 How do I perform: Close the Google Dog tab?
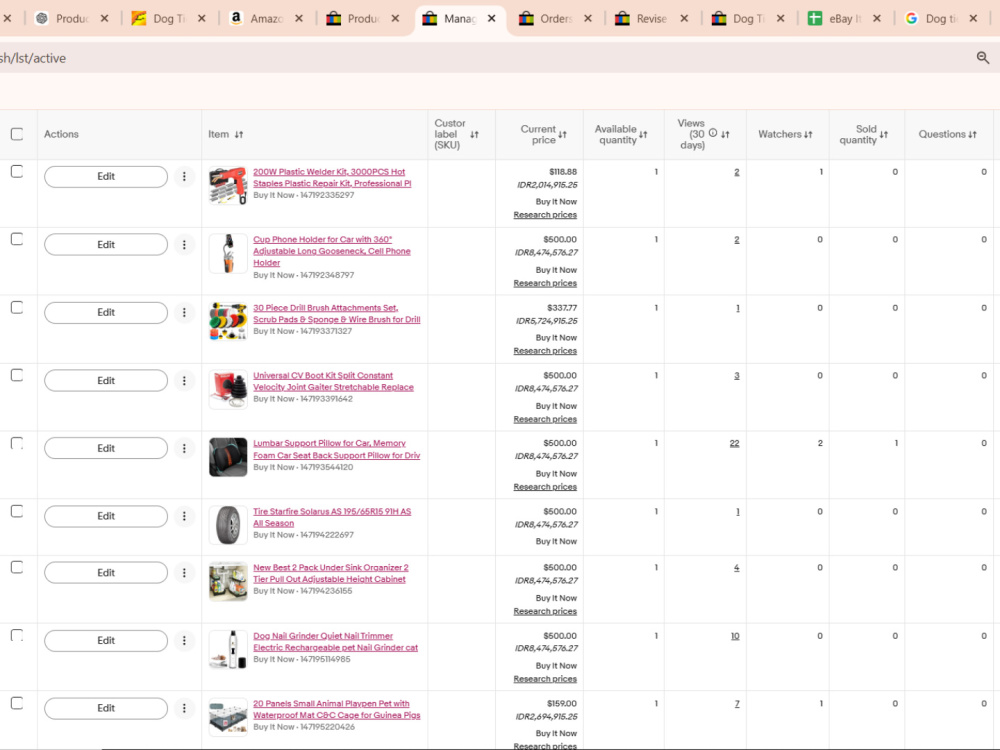(x=973, y=18)
